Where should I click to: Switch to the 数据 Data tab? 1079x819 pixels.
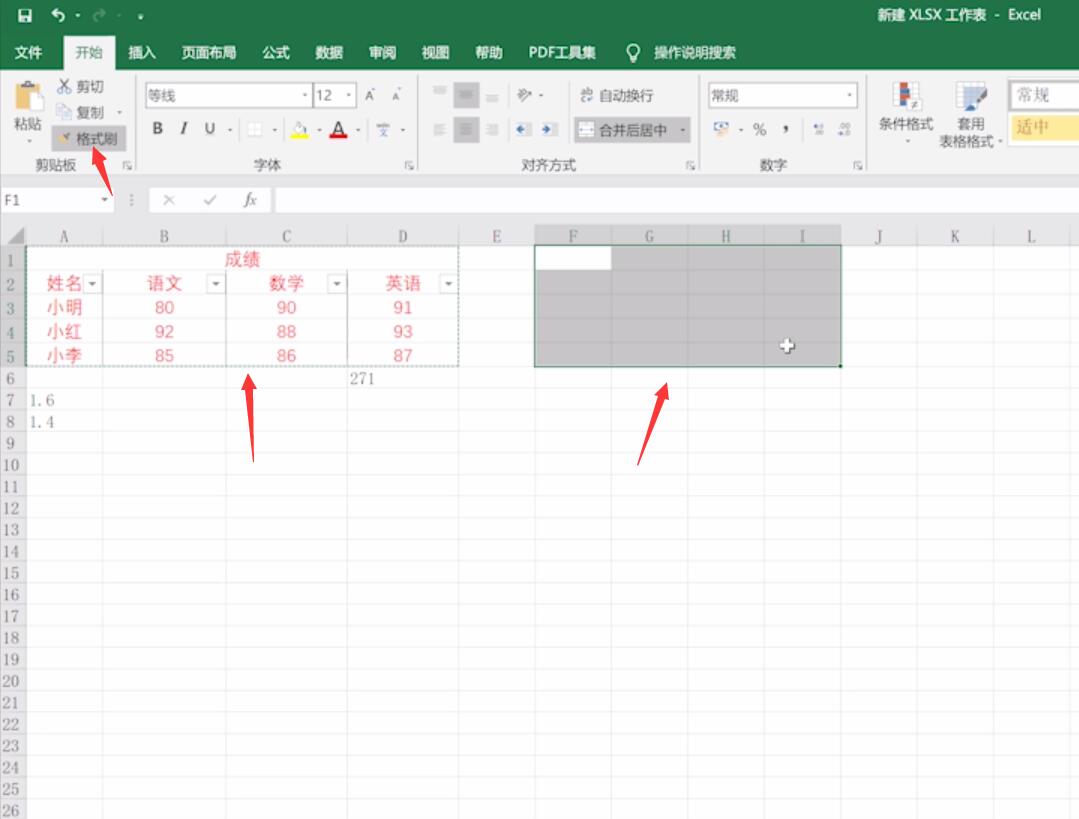329,52
